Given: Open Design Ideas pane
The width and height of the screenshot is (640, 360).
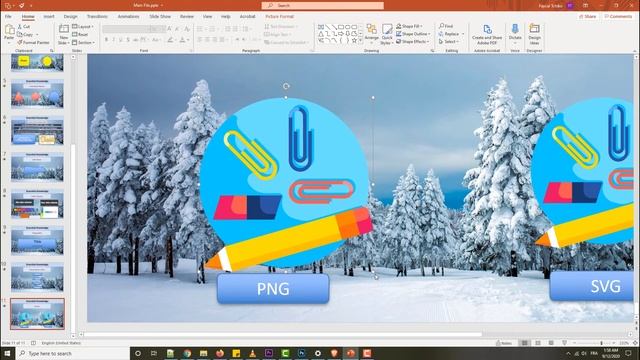Looking at the screenshot, I should click(x=534, y=34).
